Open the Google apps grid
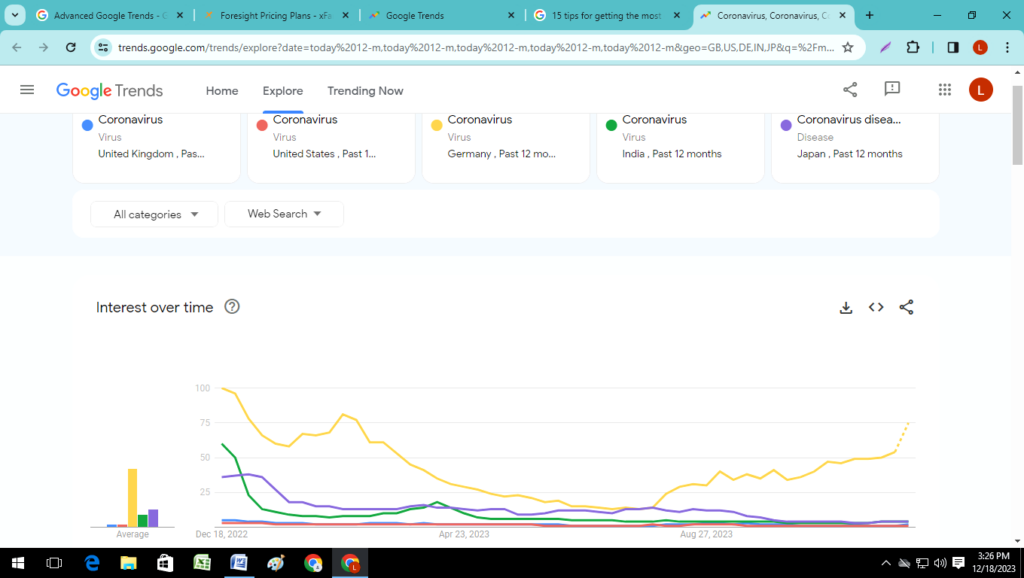The height and width of the screenshot is (578, 1024). (944, 89)
